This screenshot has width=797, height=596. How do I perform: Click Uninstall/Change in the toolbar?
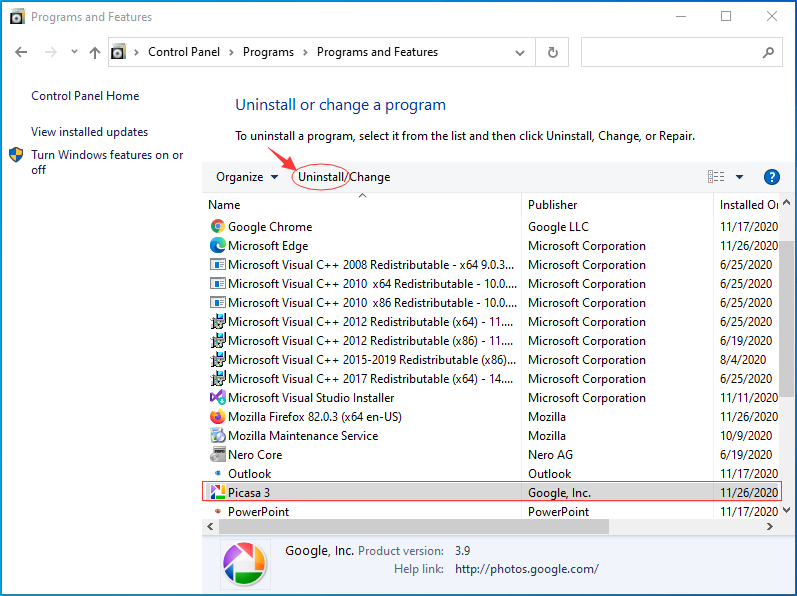(x=344, y=177)
